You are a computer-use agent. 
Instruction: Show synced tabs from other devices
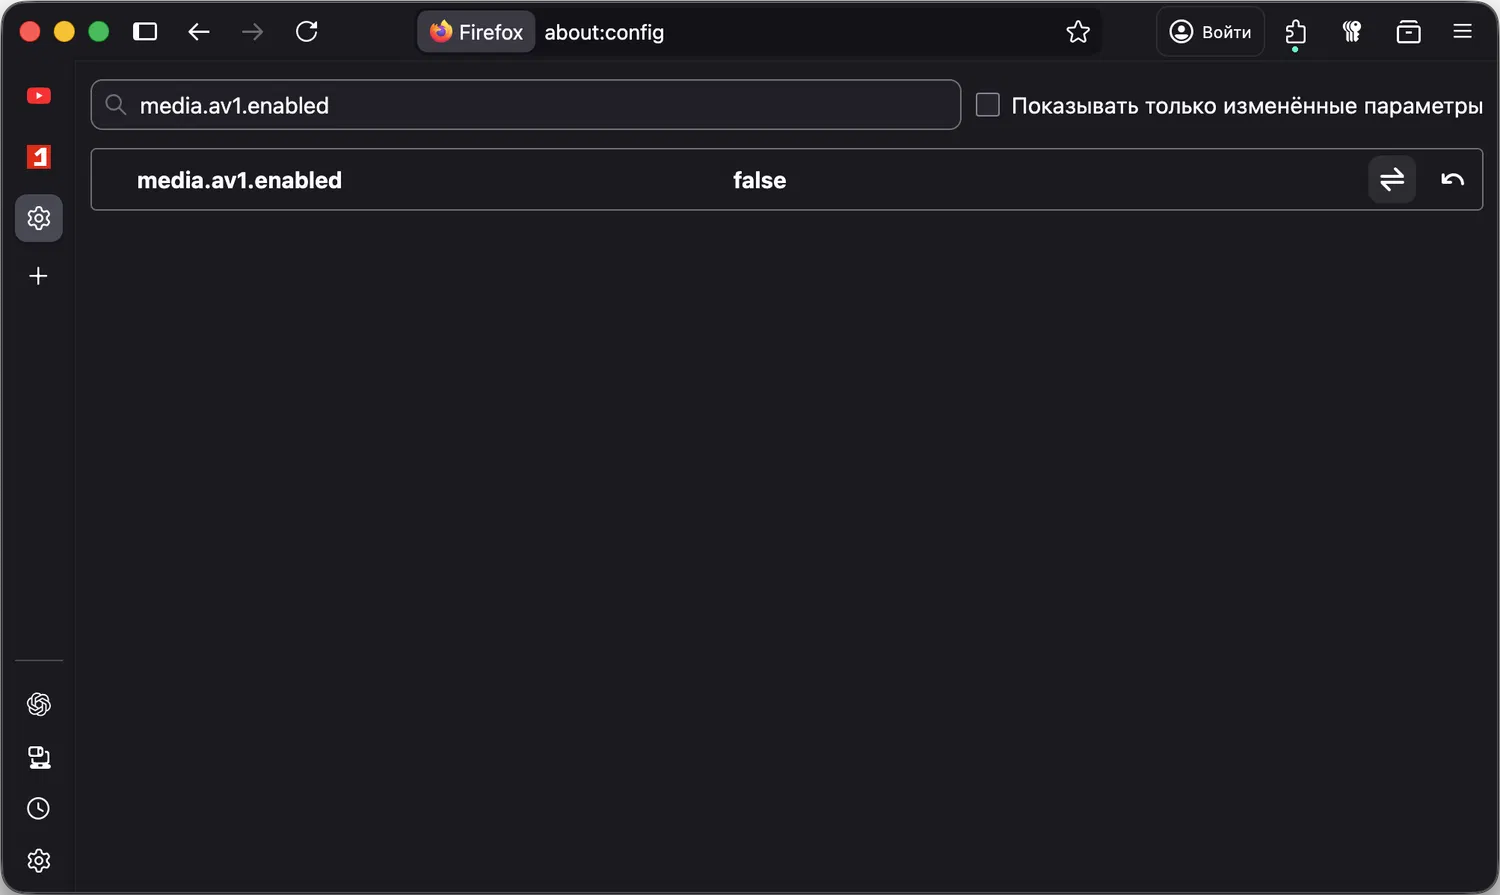[39, 757]
